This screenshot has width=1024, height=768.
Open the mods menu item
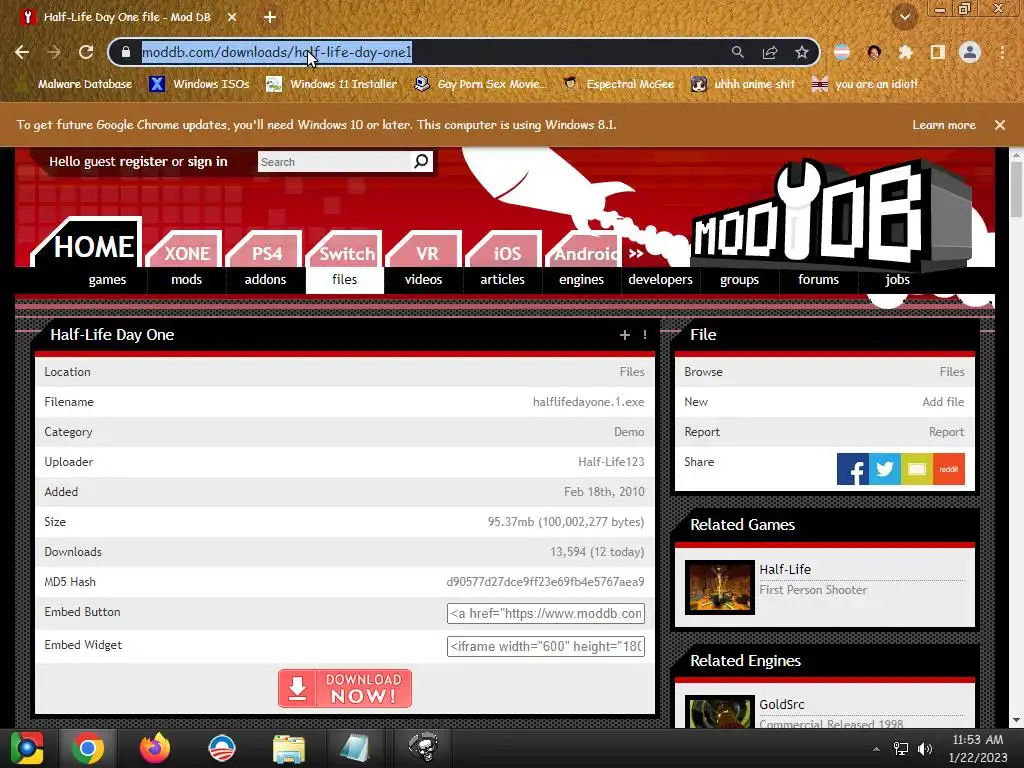(186, 280)
